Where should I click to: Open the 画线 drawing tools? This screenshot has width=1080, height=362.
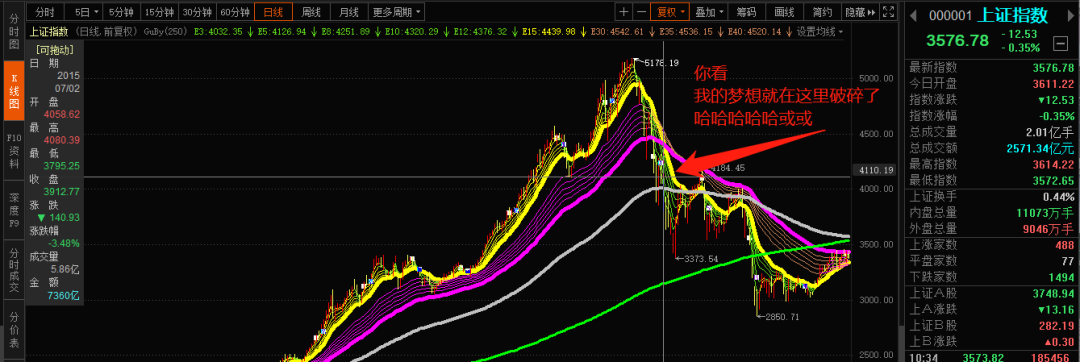pos(785,12)
